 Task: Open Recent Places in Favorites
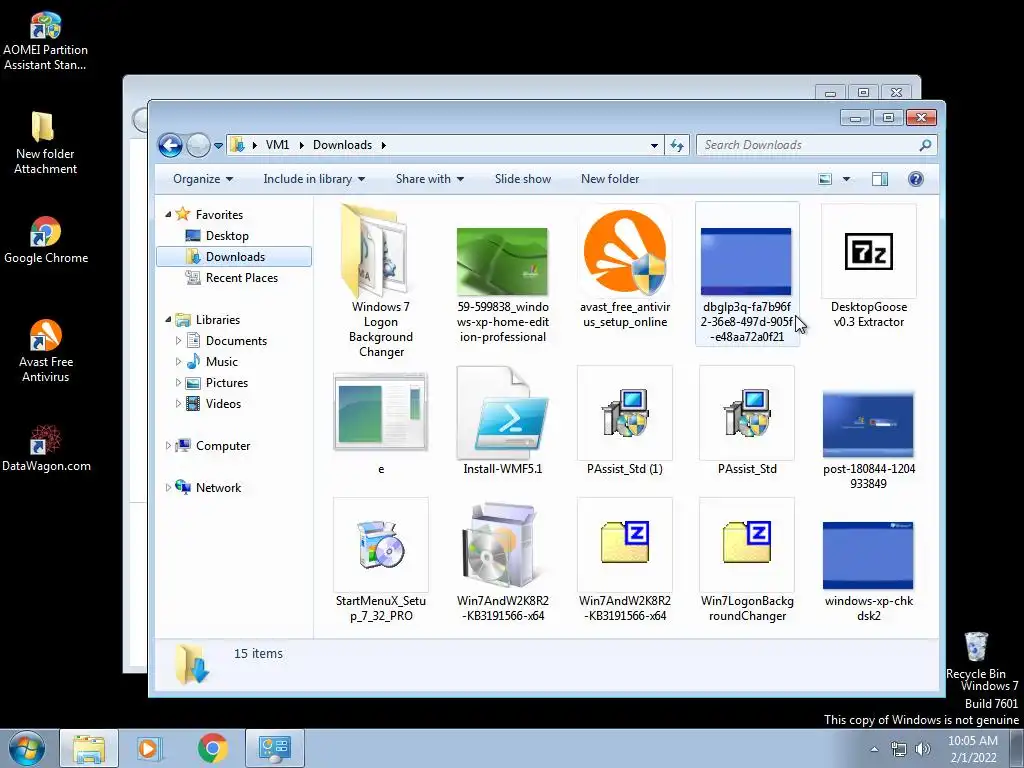point(241,278)
